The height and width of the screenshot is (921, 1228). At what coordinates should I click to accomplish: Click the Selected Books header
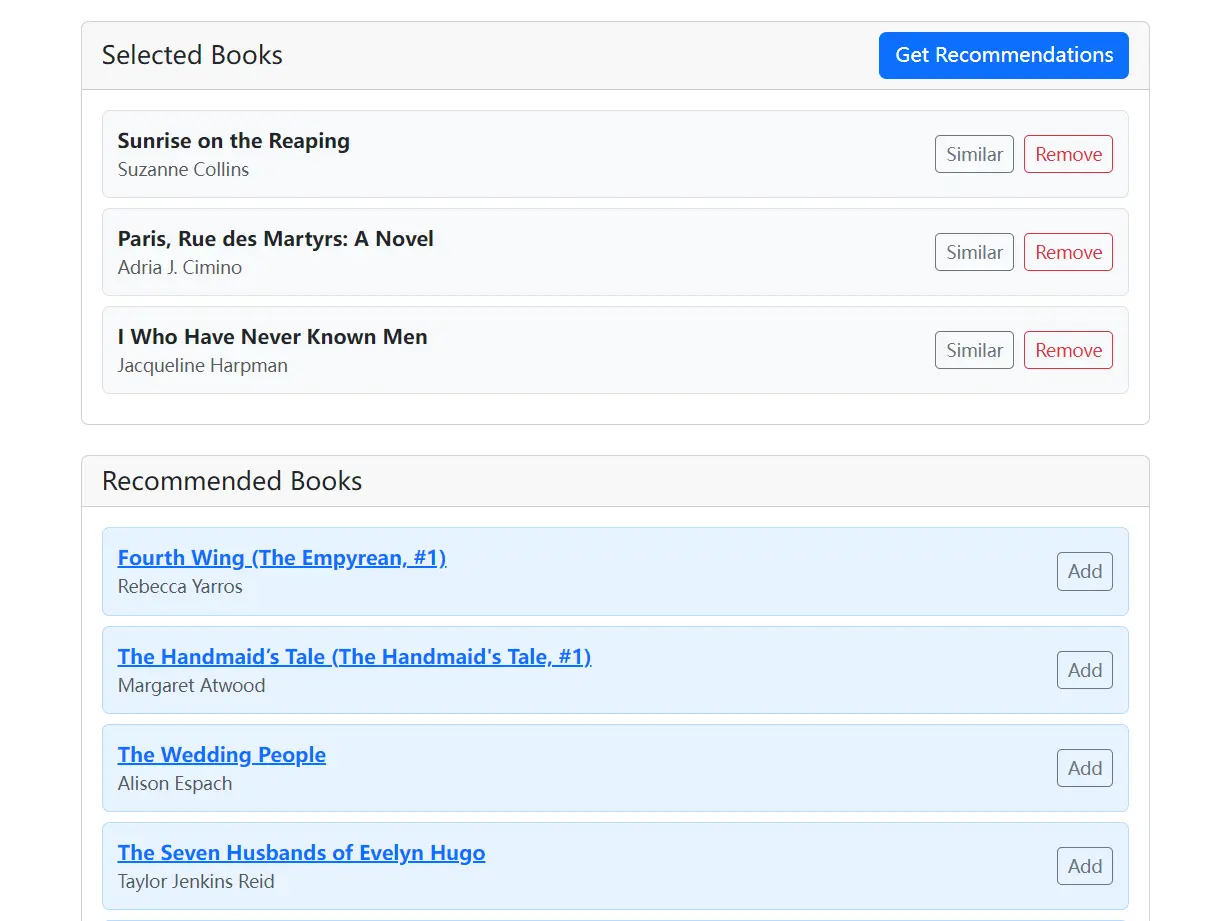click(x=192, y=55)
